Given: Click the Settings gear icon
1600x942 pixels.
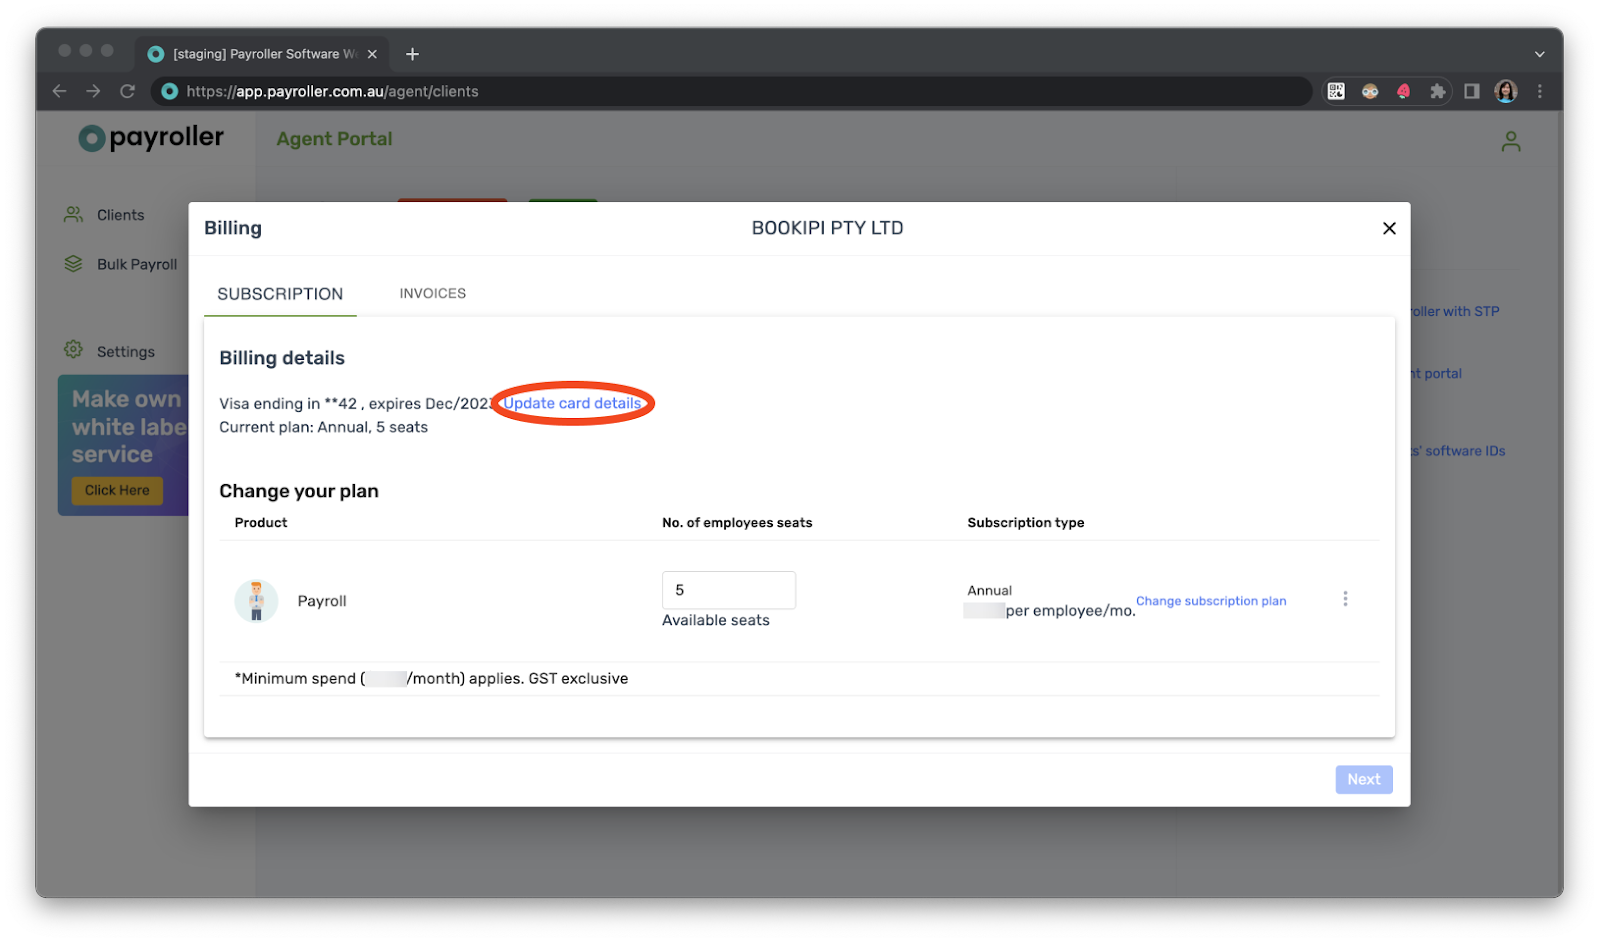Looking at the screenshot, I should [74, 350].
